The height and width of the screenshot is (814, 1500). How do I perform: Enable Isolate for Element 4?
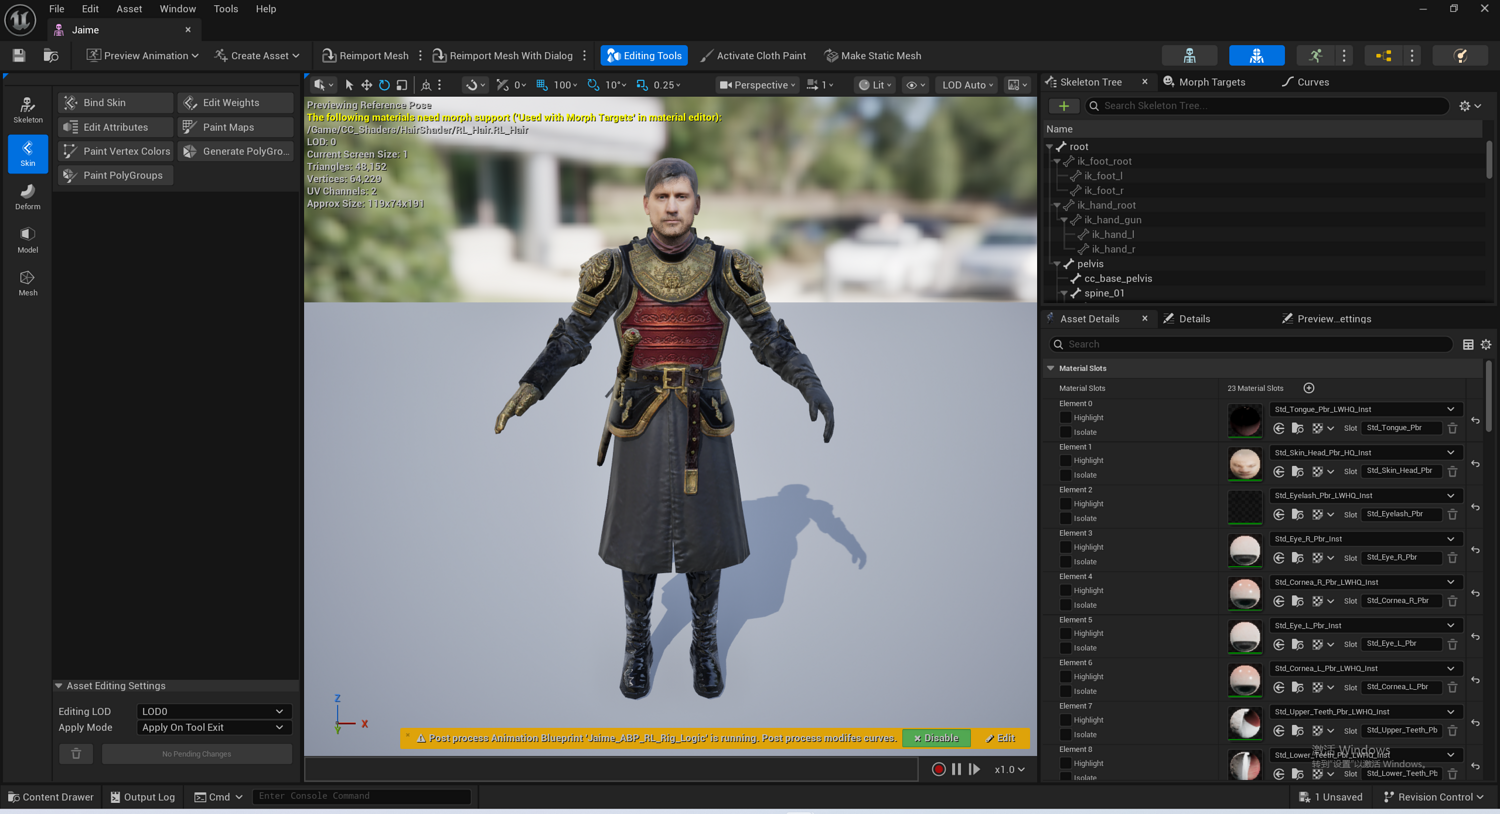(1066, 605)
